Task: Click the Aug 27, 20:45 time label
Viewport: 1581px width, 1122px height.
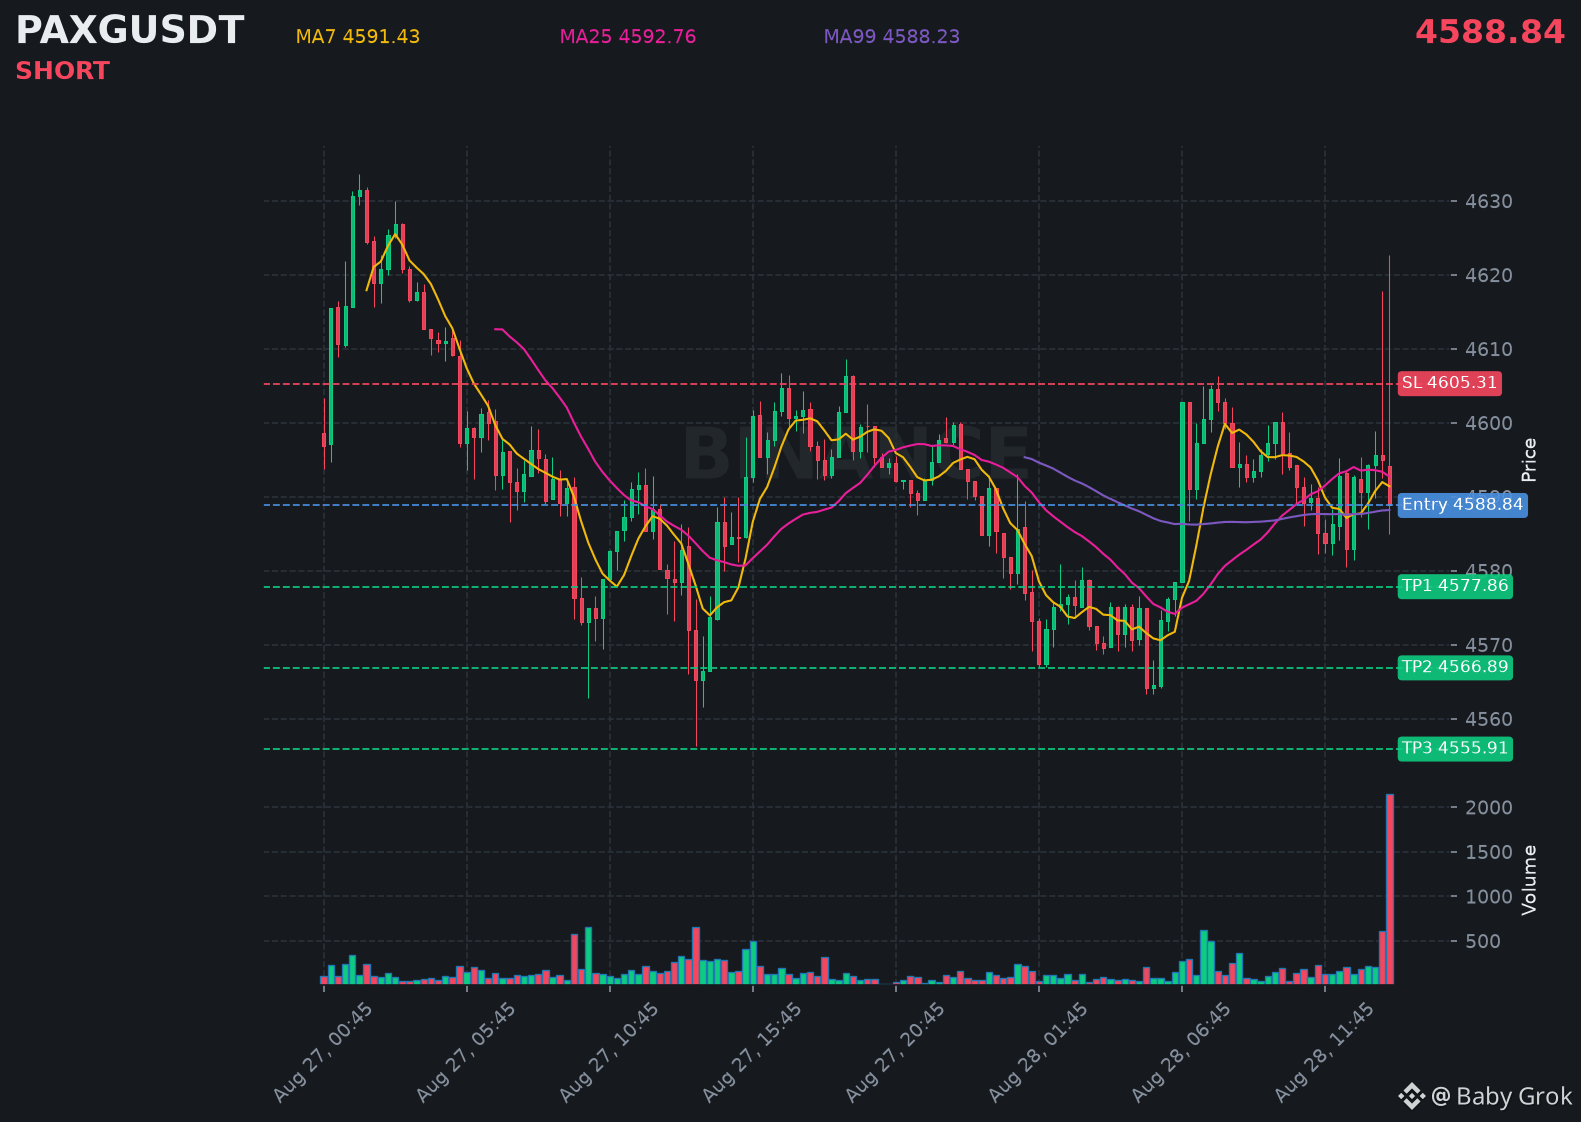Action: [x=895, y=1053]
